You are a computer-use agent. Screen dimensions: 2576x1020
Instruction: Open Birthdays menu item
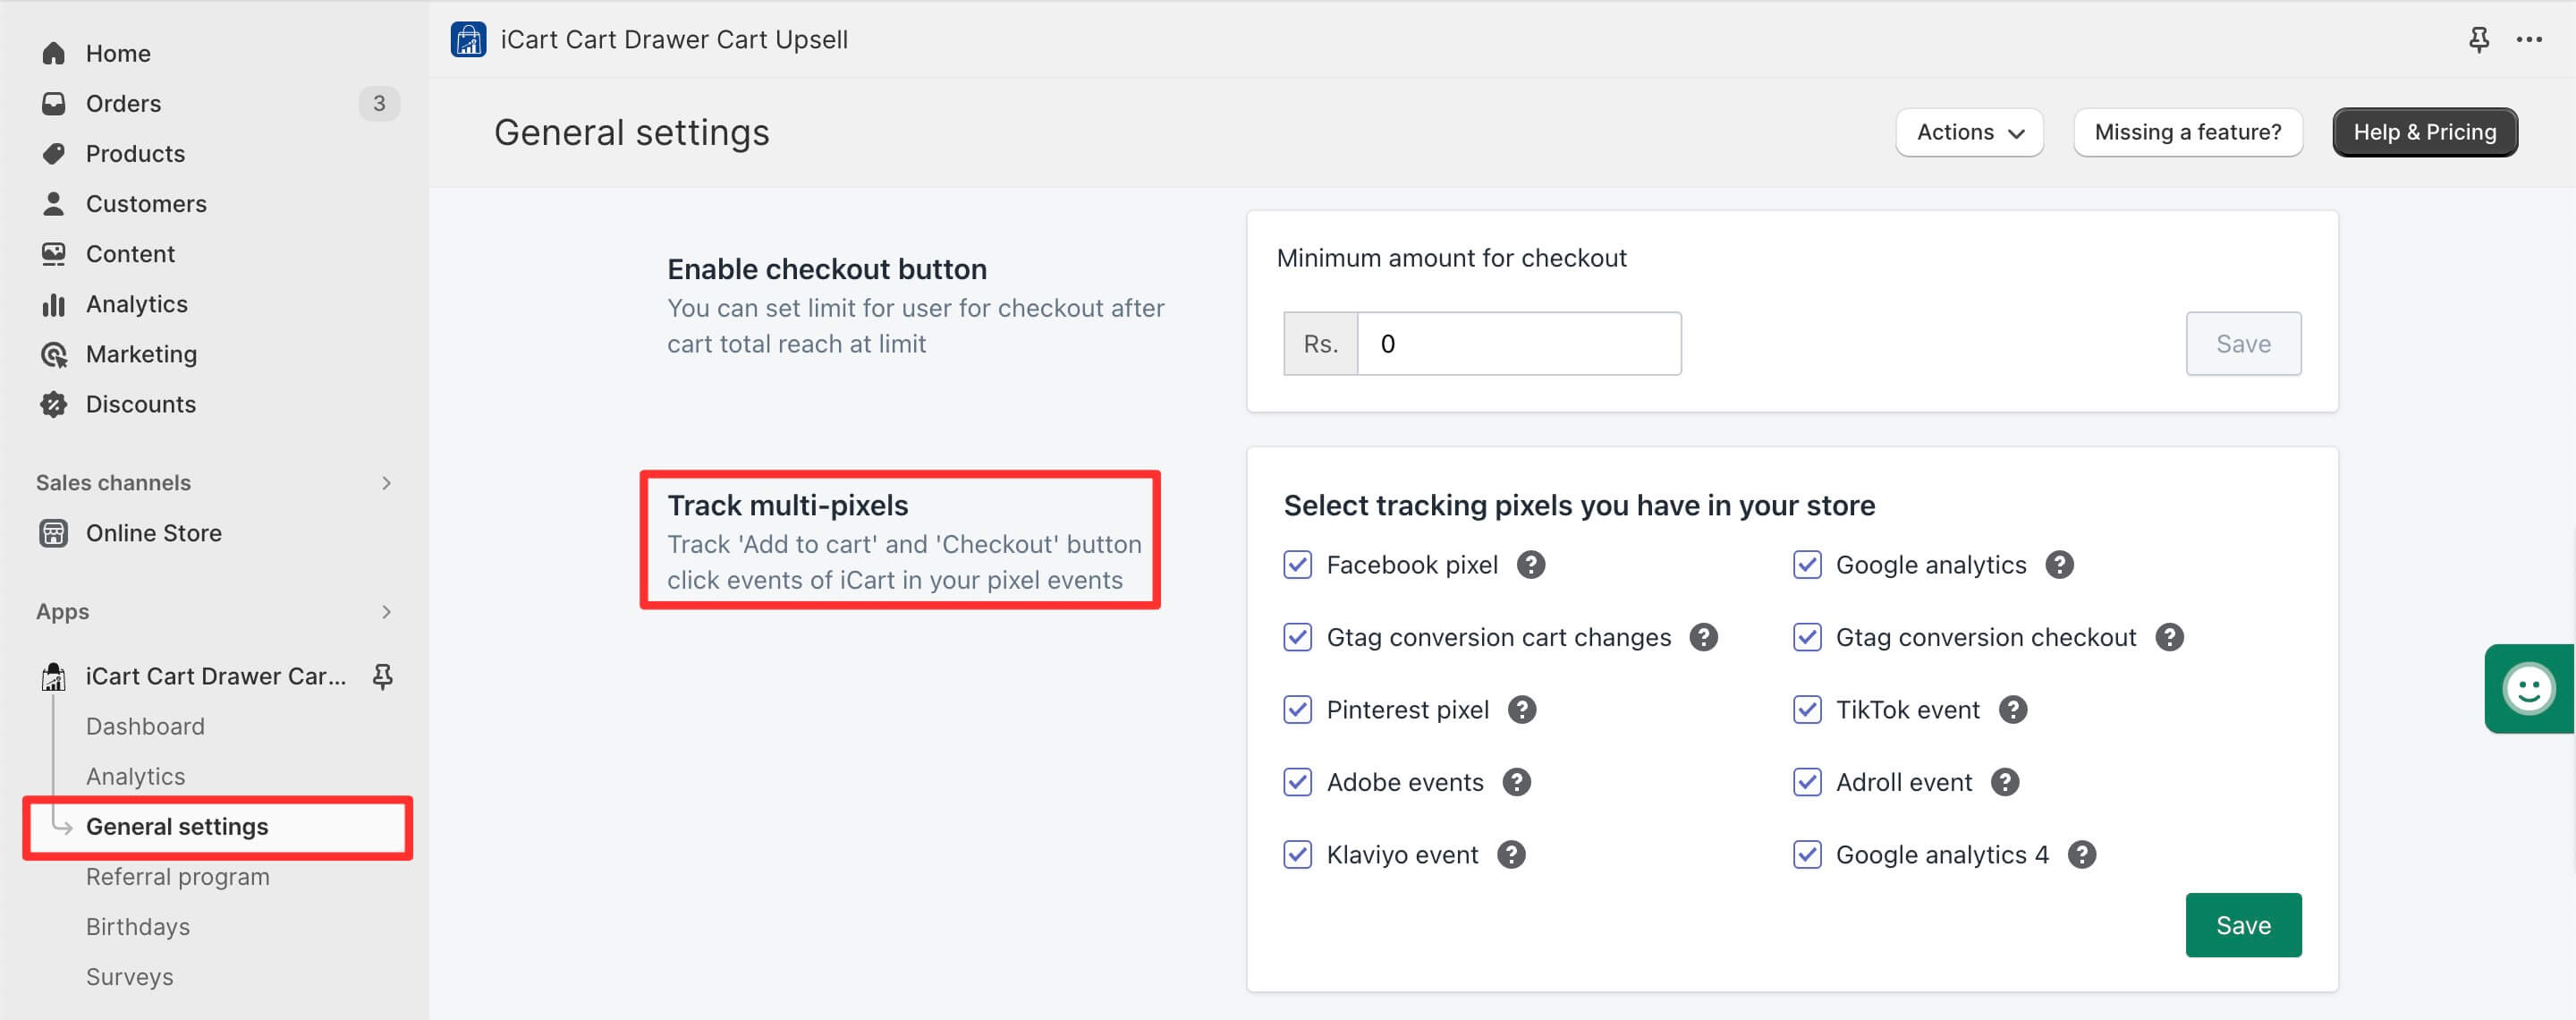pyautogui.click(x=138, y=927)
